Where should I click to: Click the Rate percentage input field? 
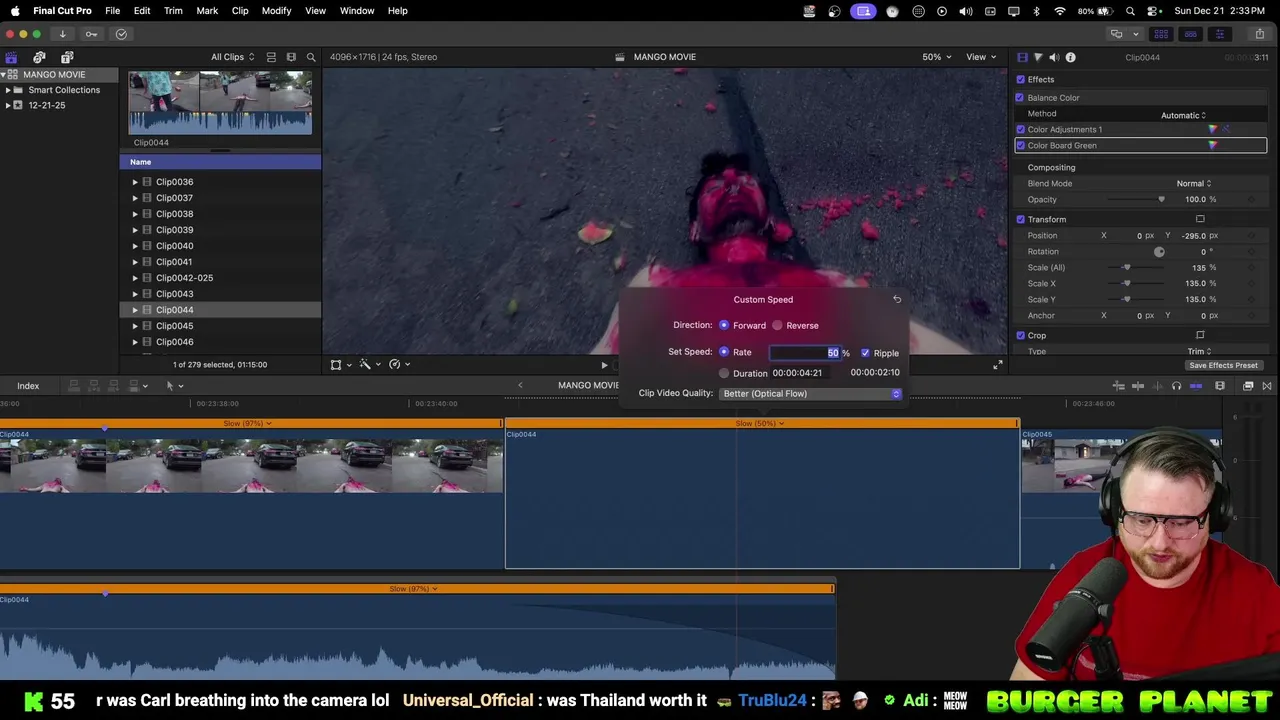tap(804, 353)
